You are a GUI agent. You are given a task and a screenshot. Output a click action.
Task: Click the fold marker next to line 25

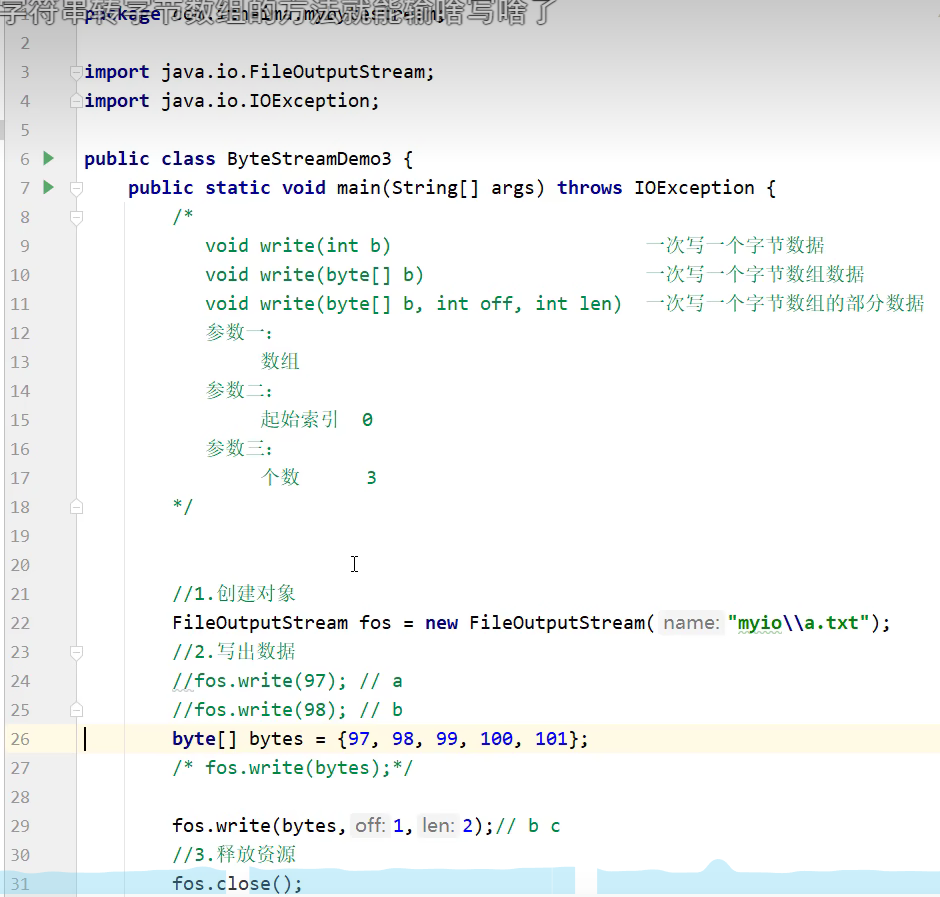click(75, 710)
